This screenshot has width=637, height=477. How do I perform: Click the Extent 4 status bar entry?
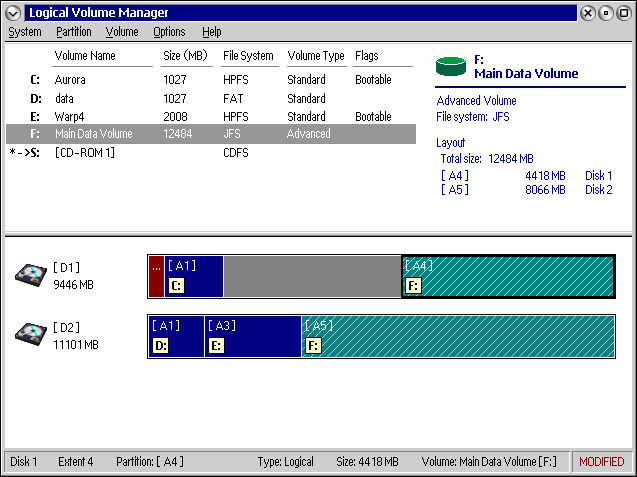pos(76,462)
